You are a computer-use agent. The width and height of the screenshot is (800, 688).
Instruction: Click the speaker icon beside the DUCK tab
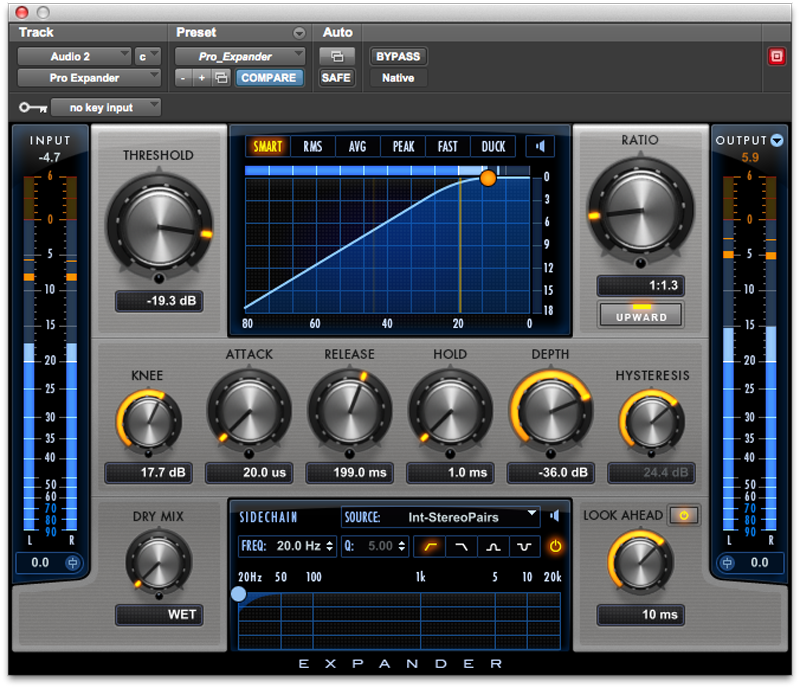coord(540,146)
